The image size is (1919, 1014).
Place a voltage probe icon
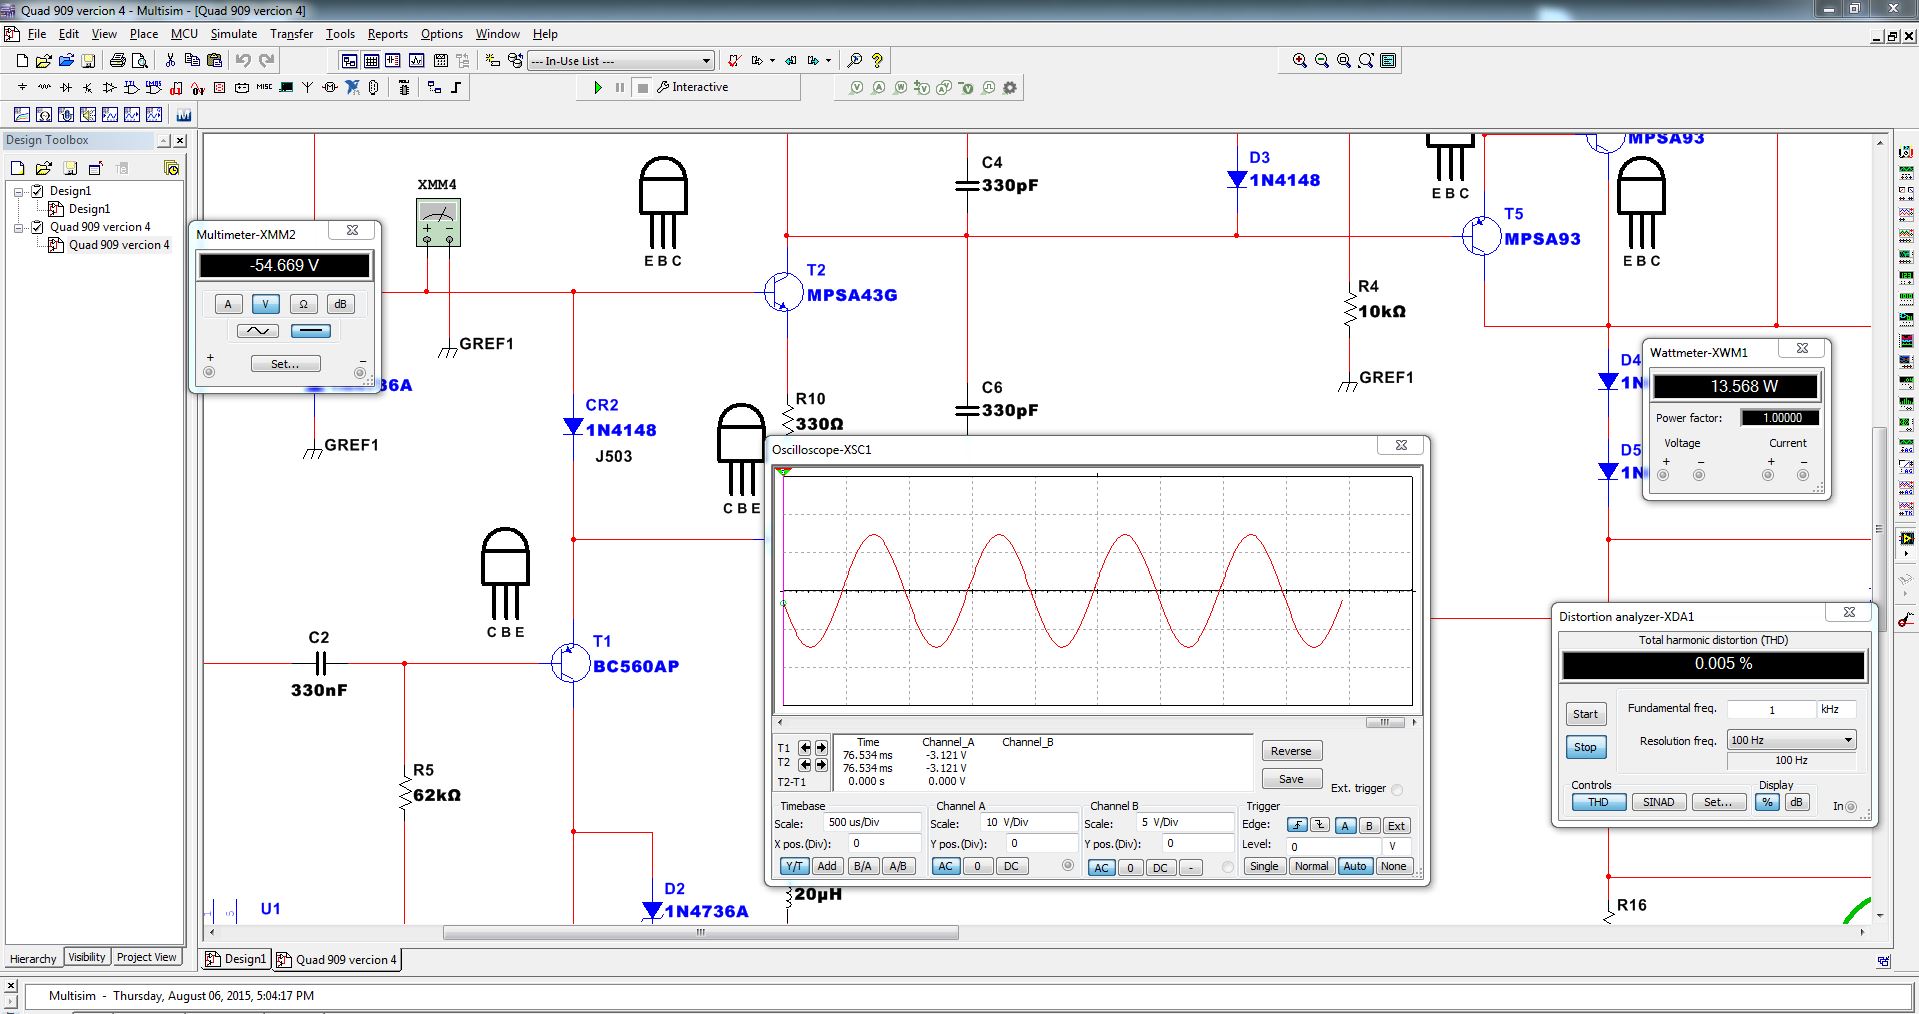coord(856,88)
